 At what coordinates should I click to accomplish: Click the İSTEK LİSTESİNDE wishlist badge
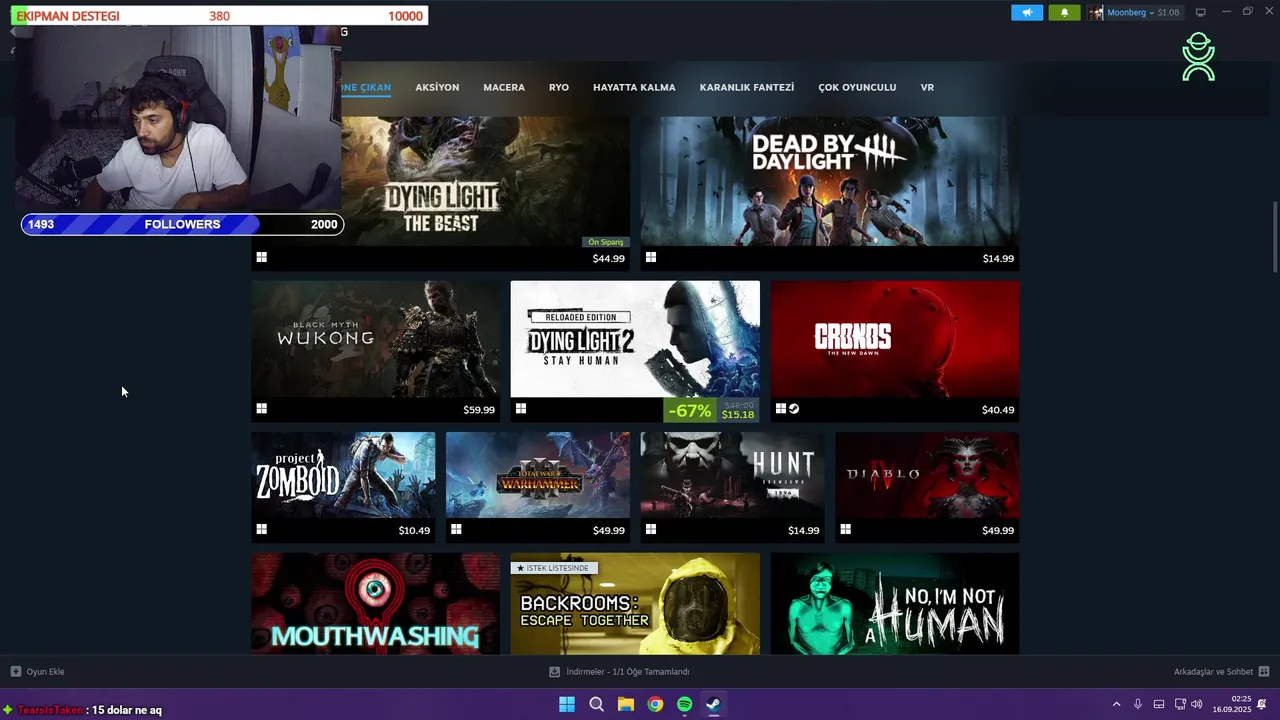click(554, 568)
